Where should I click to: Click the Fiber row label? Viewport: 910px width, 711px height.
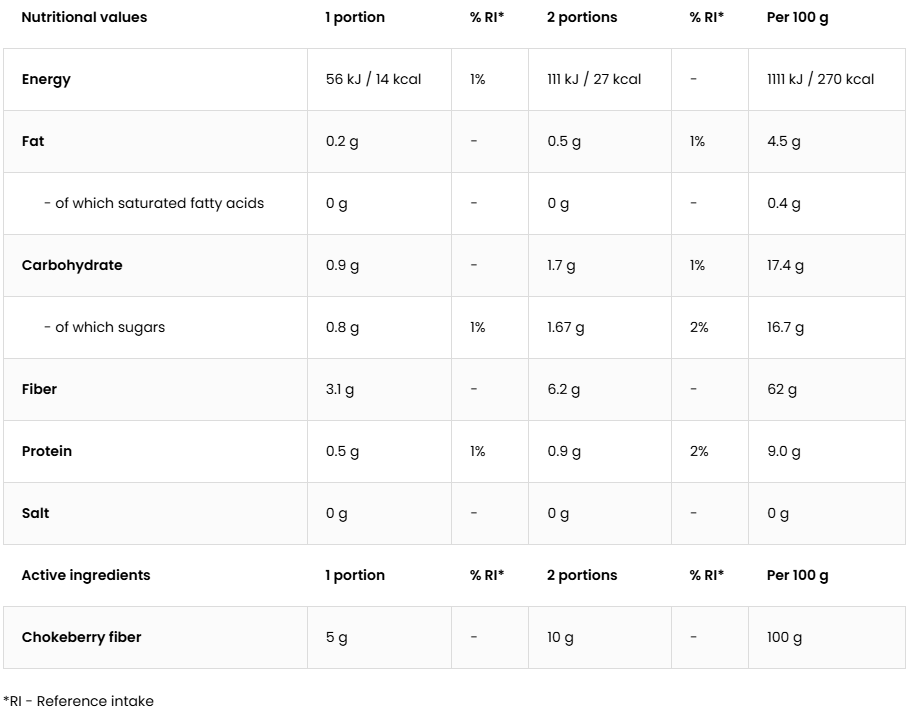click(39, 389)
